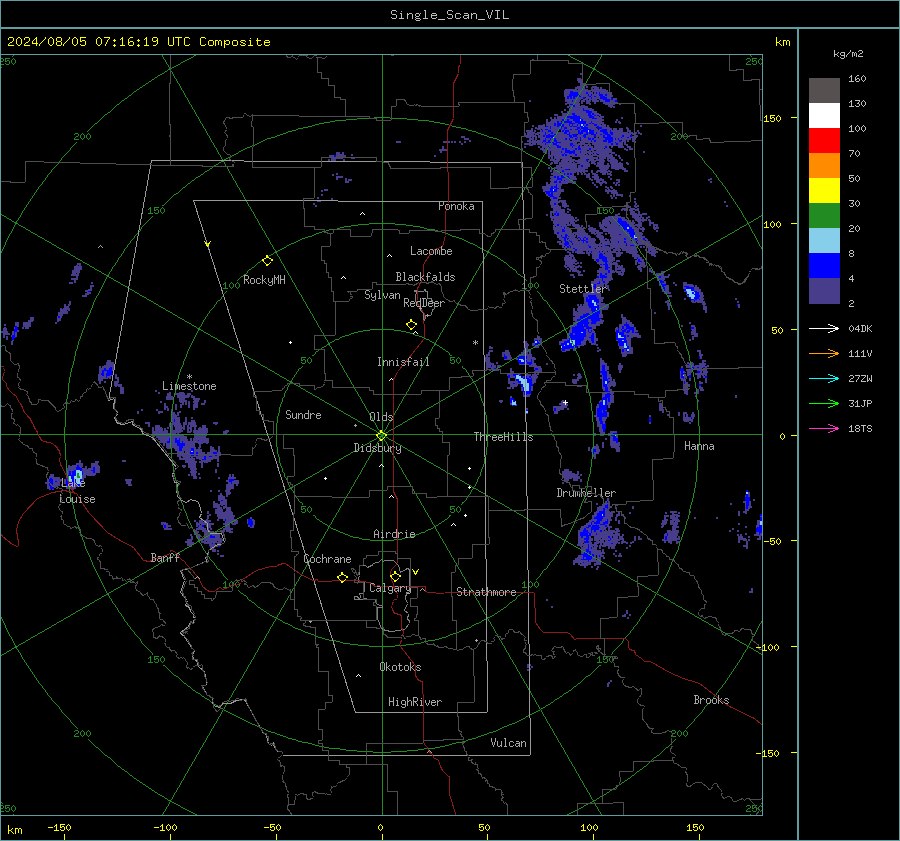Click the ThreeHills town label
Viewport: 900px width, 841px height.
coord(503,437)
